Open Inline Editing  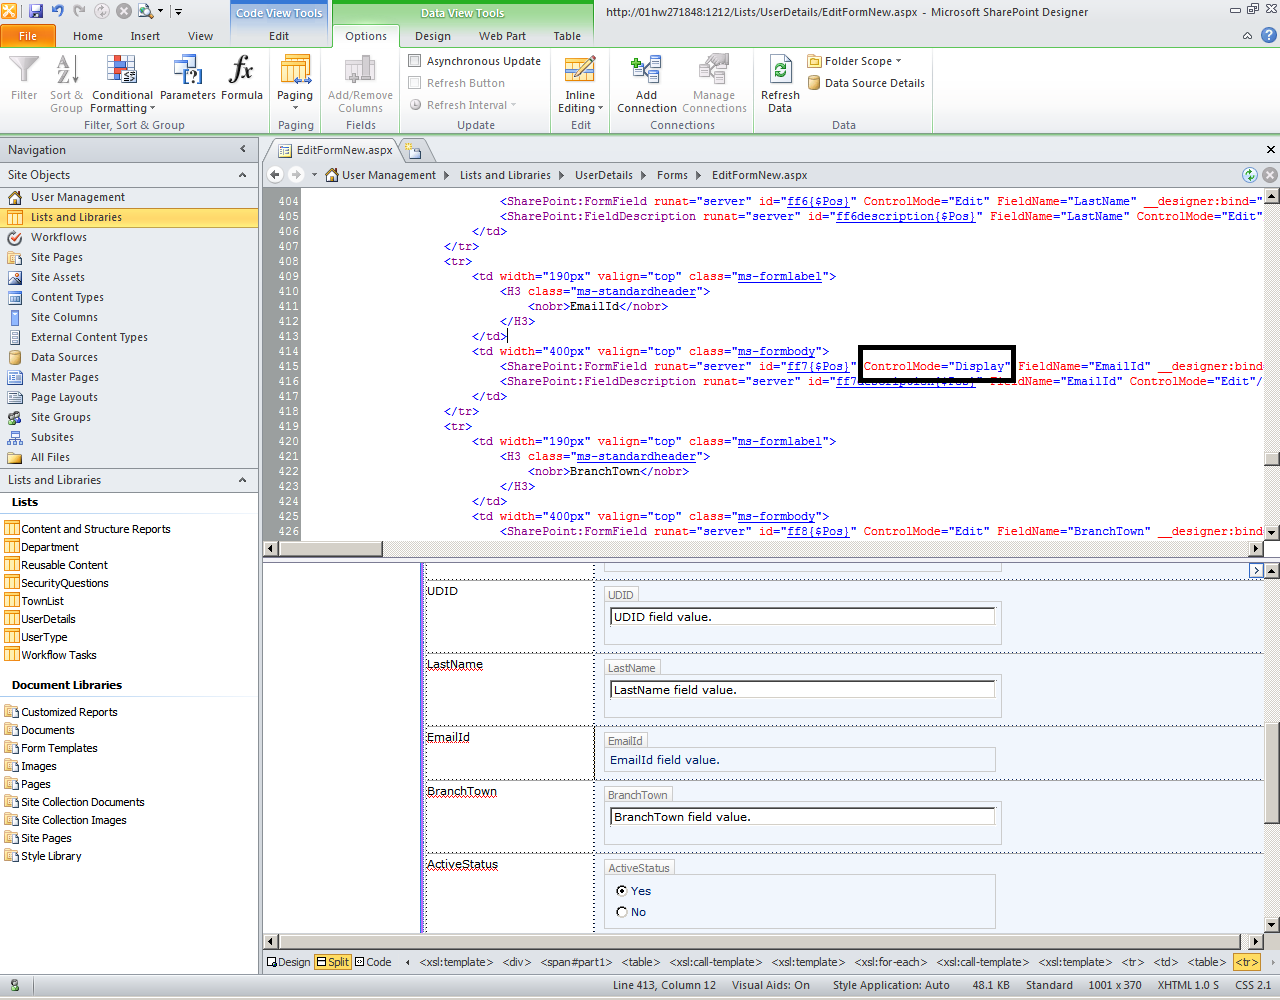pos(580,84)
